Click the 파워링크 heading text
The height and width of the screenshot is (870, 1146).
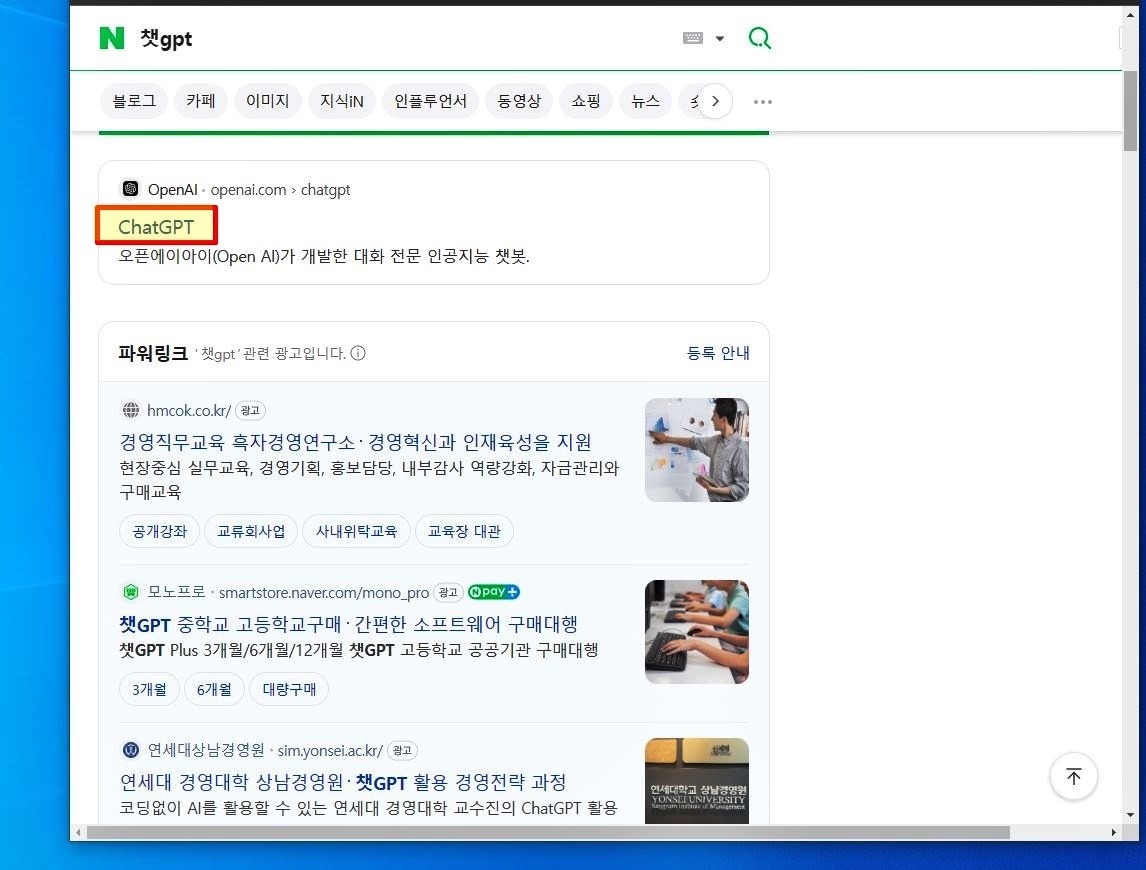pos(153,354)
